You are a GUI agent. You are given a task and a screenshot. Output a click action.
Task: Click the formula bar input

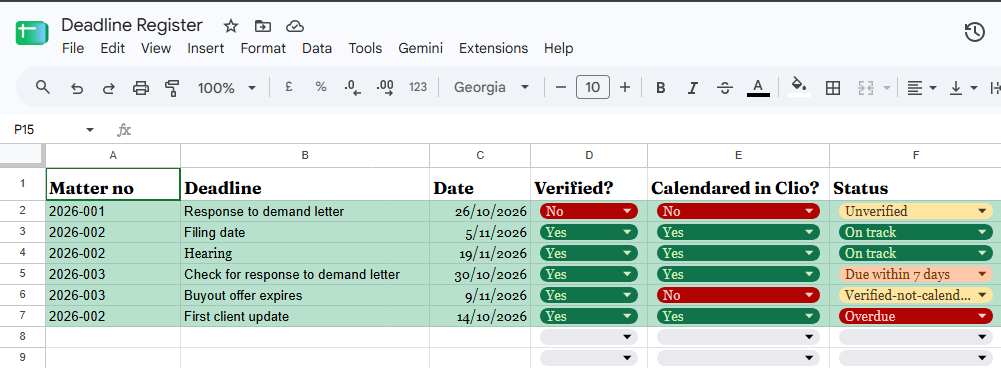point(568,130)
